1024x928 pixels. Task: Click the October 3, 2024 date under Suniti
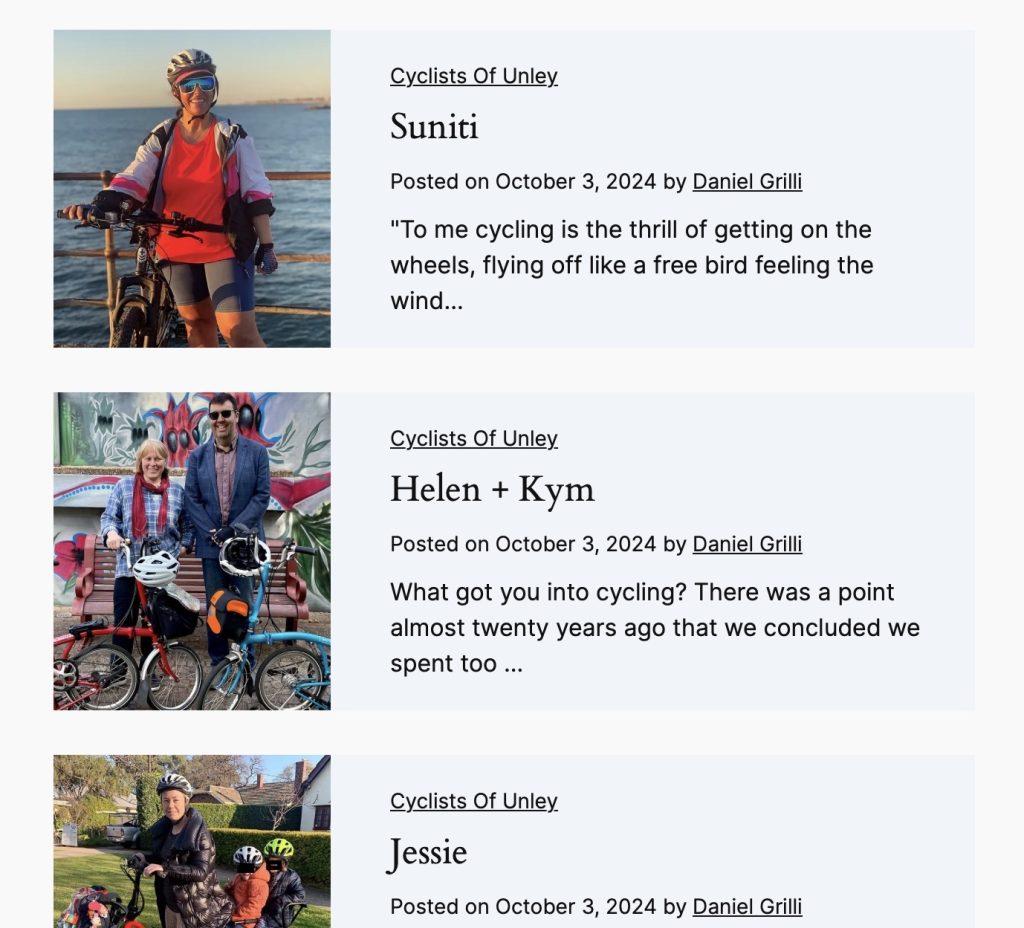575,181
